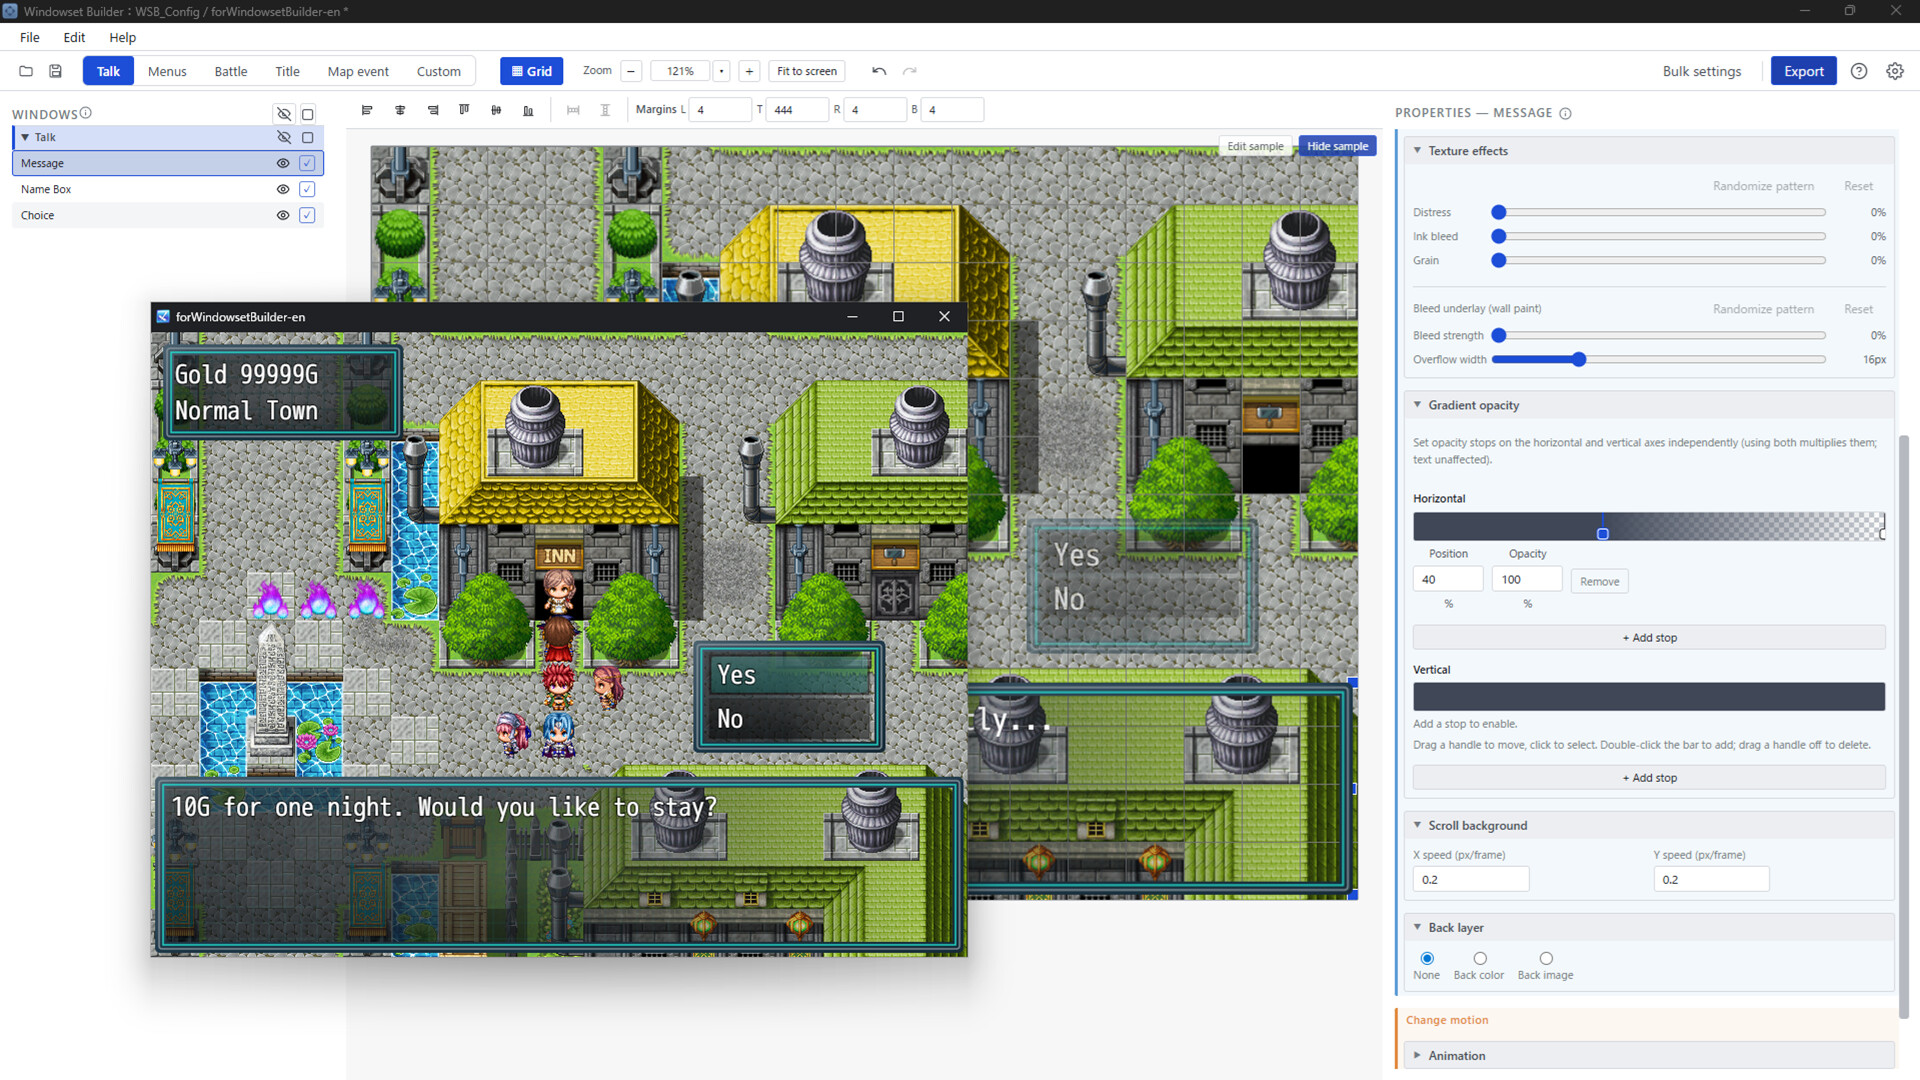This screenshot has width=1920, height=1080.
Task: Click the Distress slider handle
Action: (x=1498, y=212)
